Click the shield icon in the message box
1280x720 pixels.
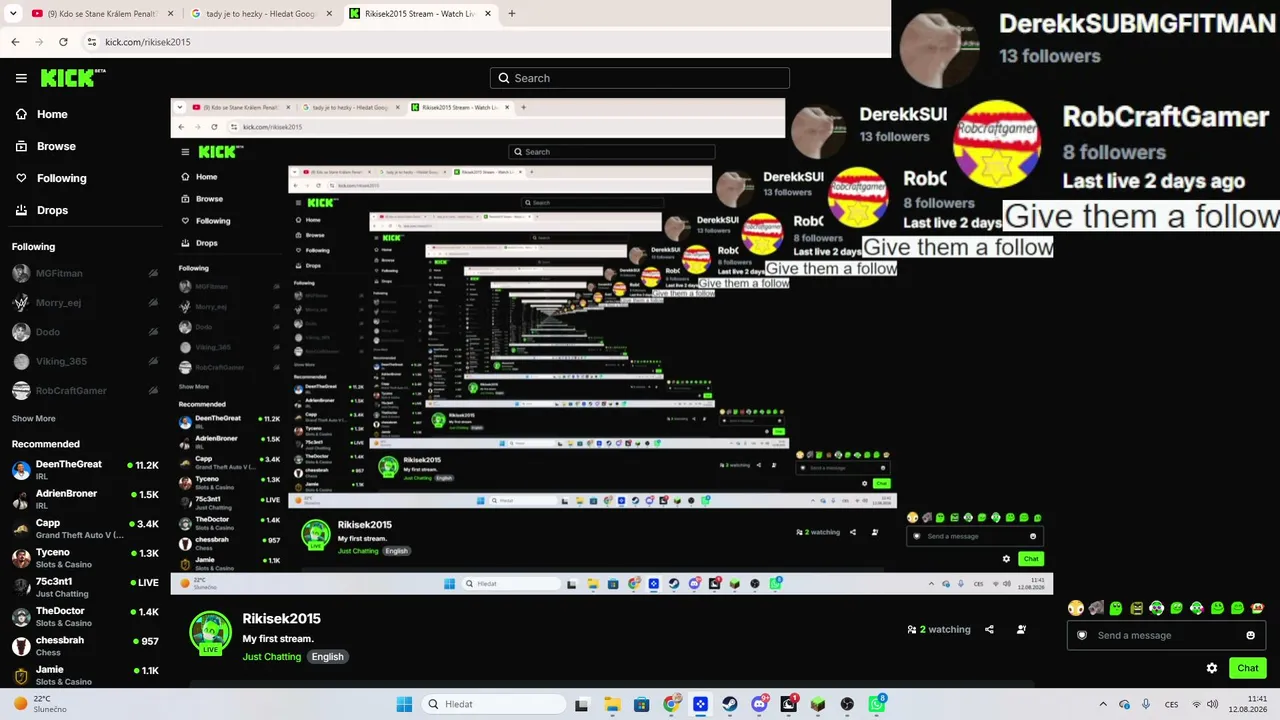(x=1082, y=635)
